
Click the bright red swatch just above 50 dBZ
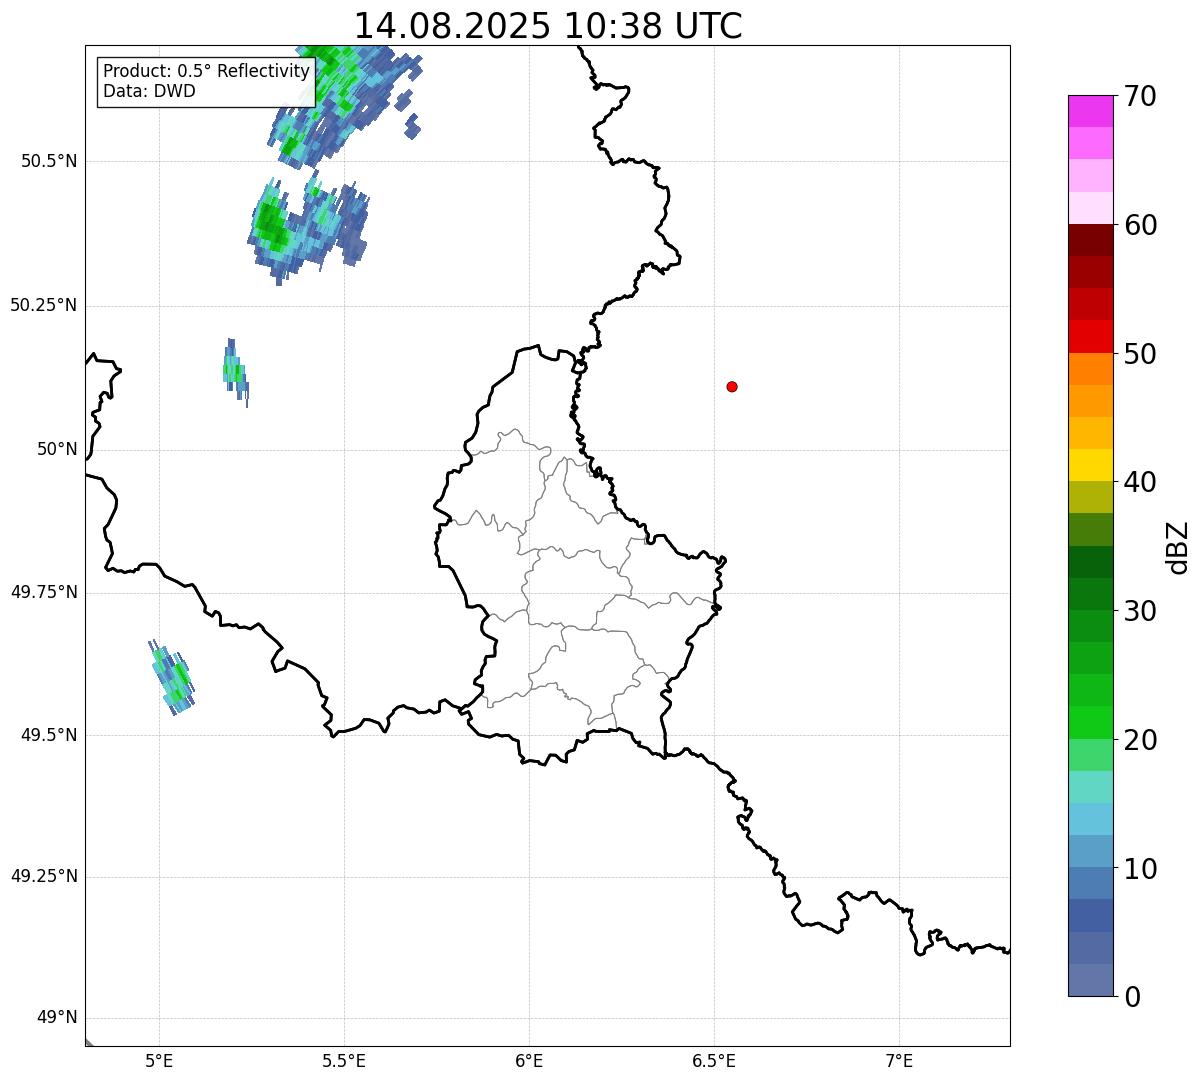coord(1090,337)
